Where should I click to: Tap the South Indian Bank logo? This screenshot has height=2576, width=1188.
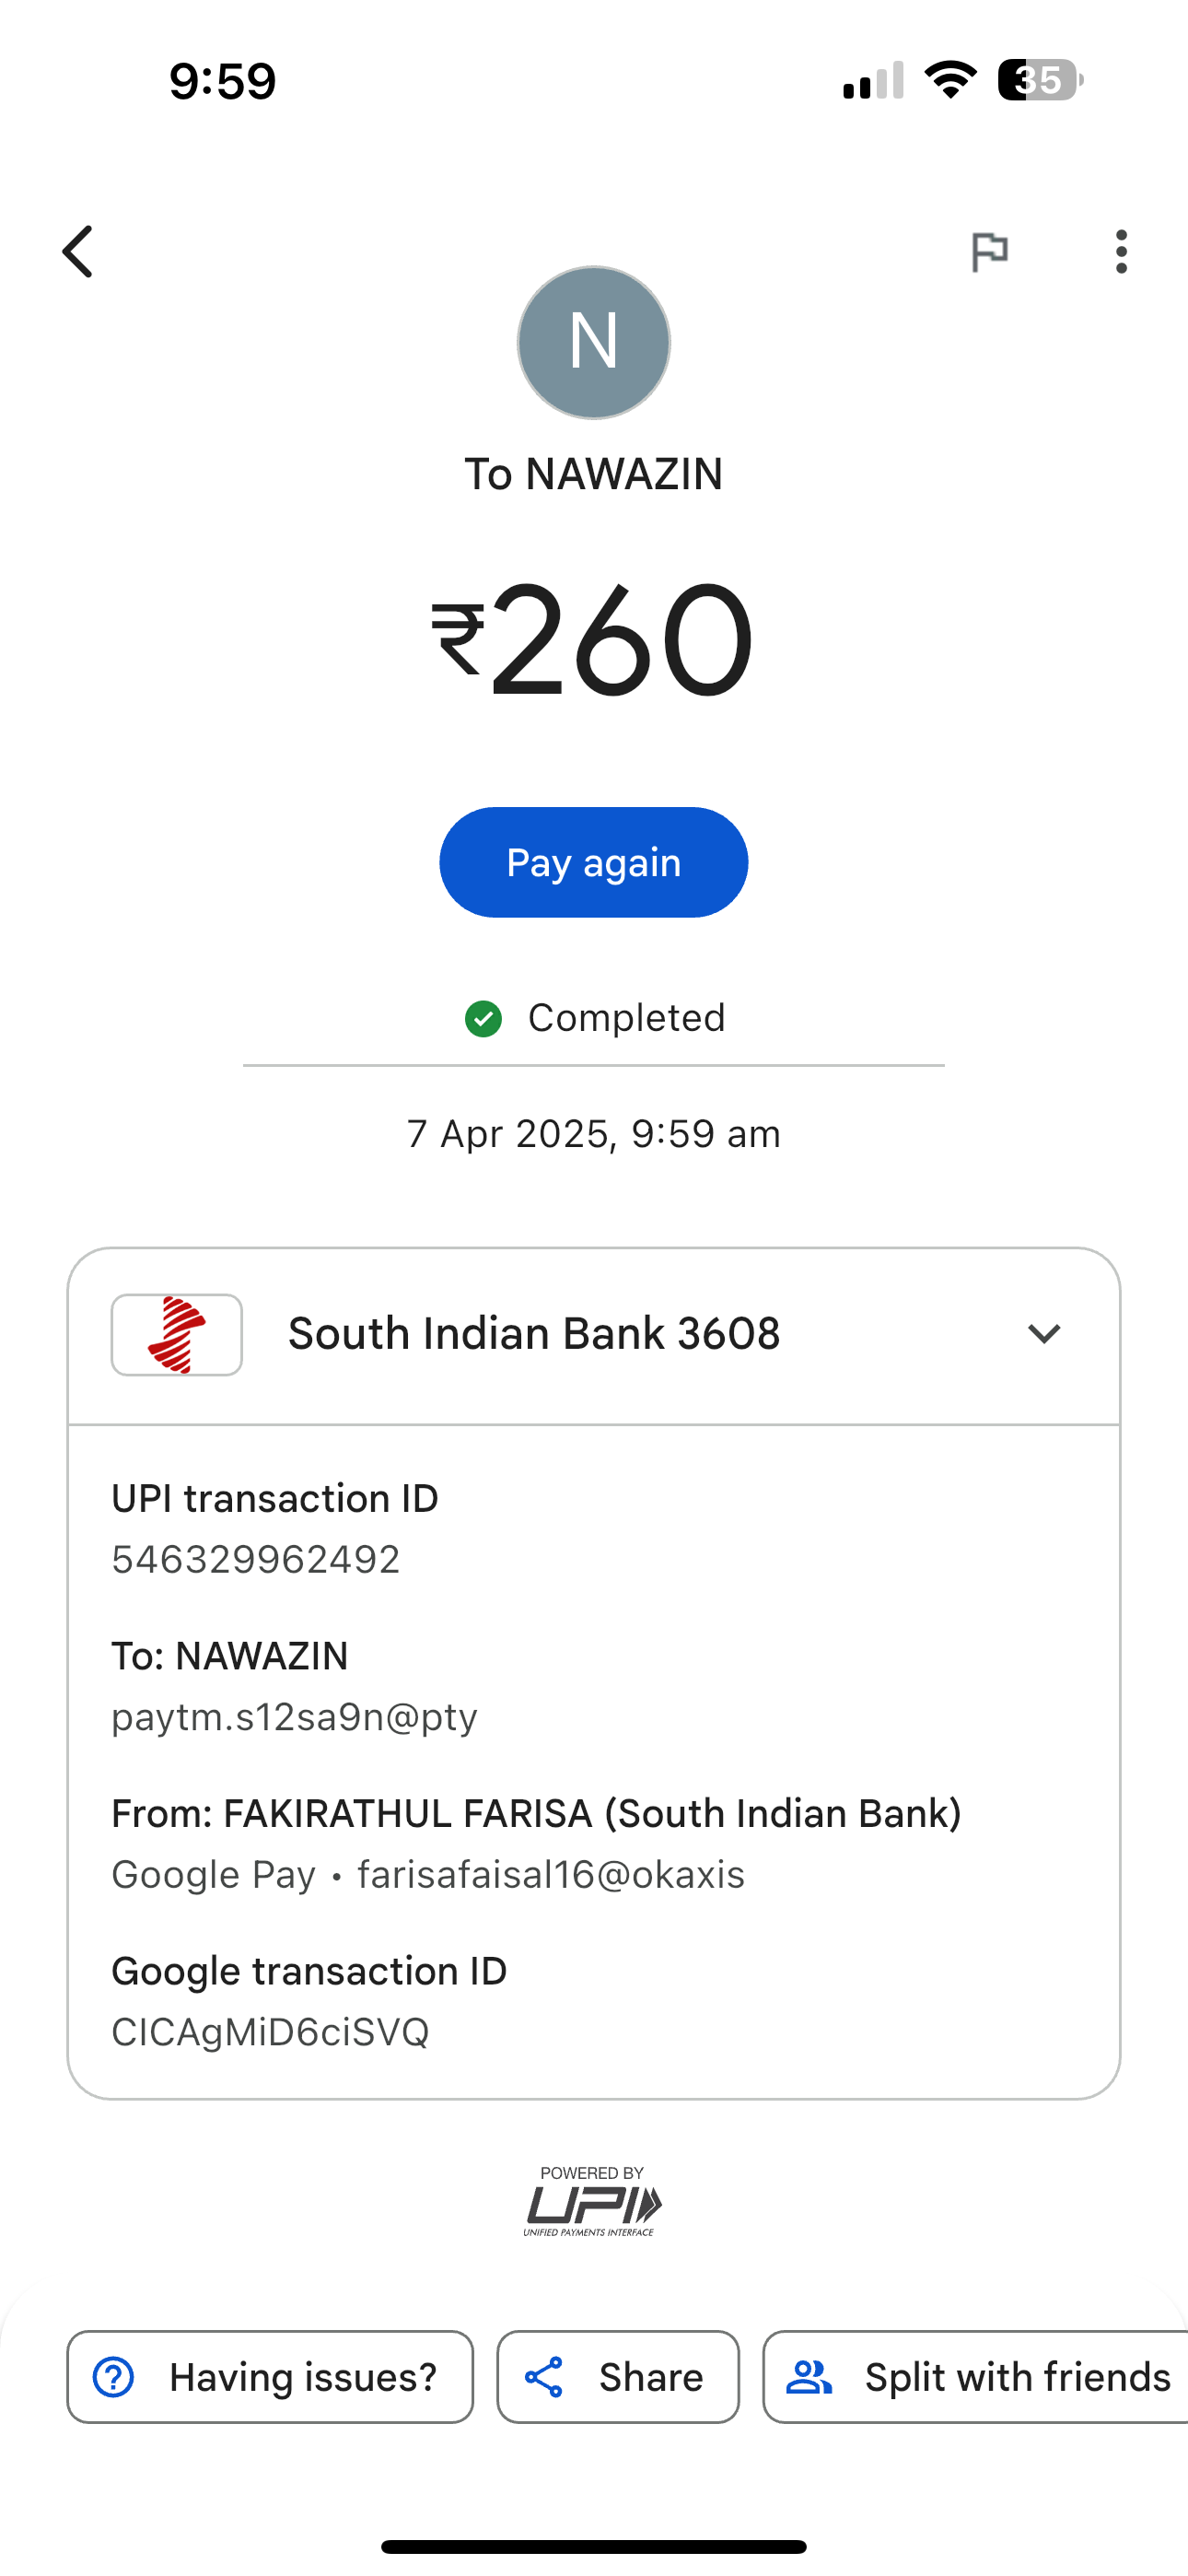coord(177,1335)
